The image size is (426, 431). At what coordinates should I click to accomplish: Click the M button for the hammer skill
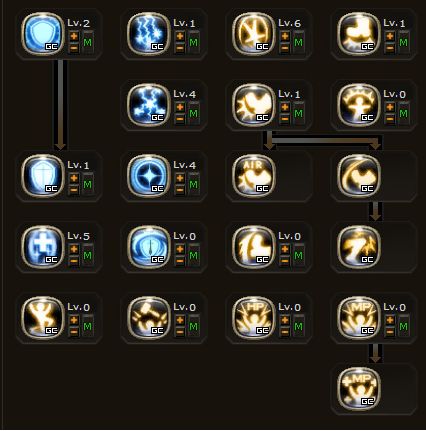click(193, 326)
